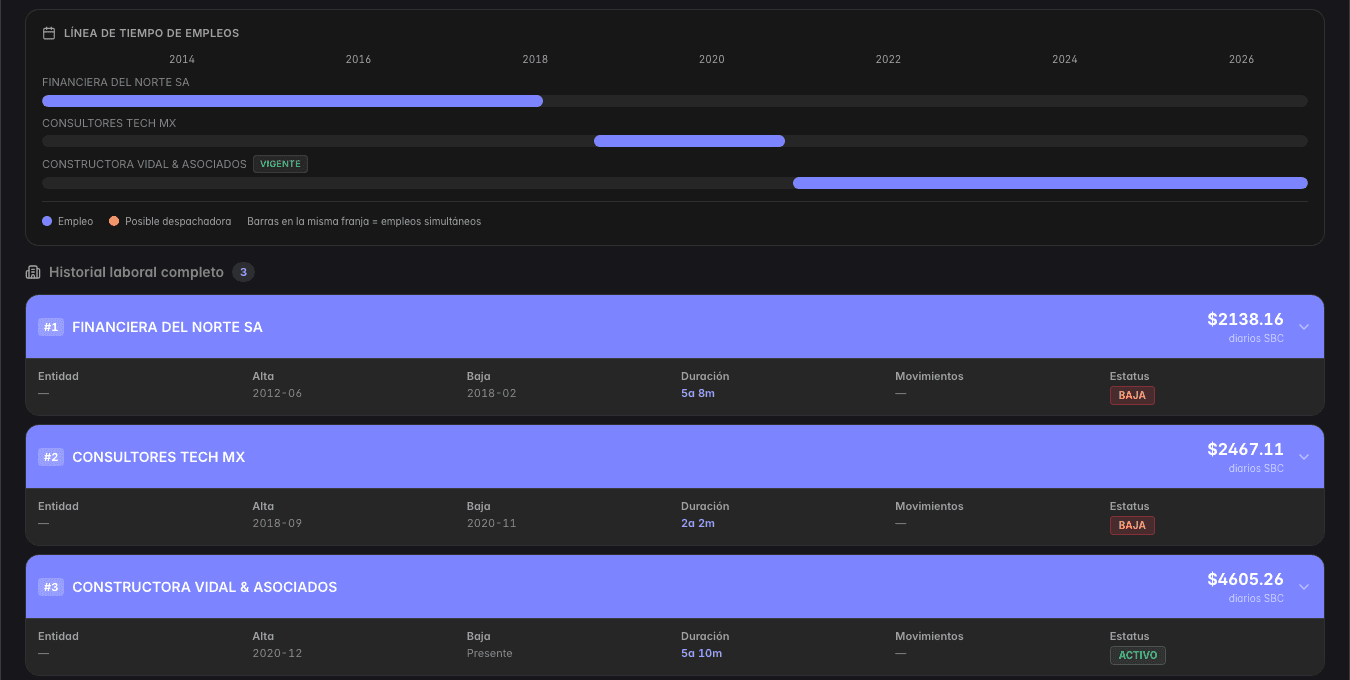Click the 2026 year label on the timeline axis

[1242, 60]
